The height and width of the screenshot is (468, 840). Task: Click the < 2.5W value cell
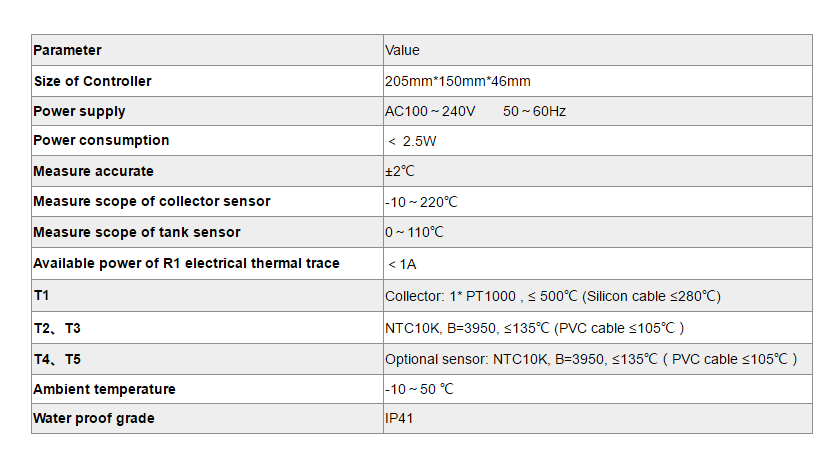tap(412, 141)
